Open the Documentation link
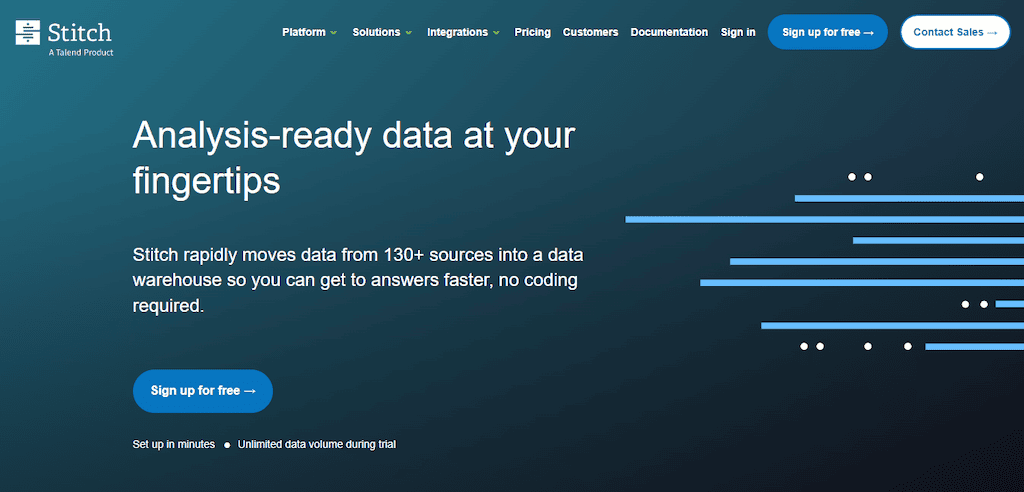The width and height of the screenshot is (1024, 492). (x=669, y=32)
